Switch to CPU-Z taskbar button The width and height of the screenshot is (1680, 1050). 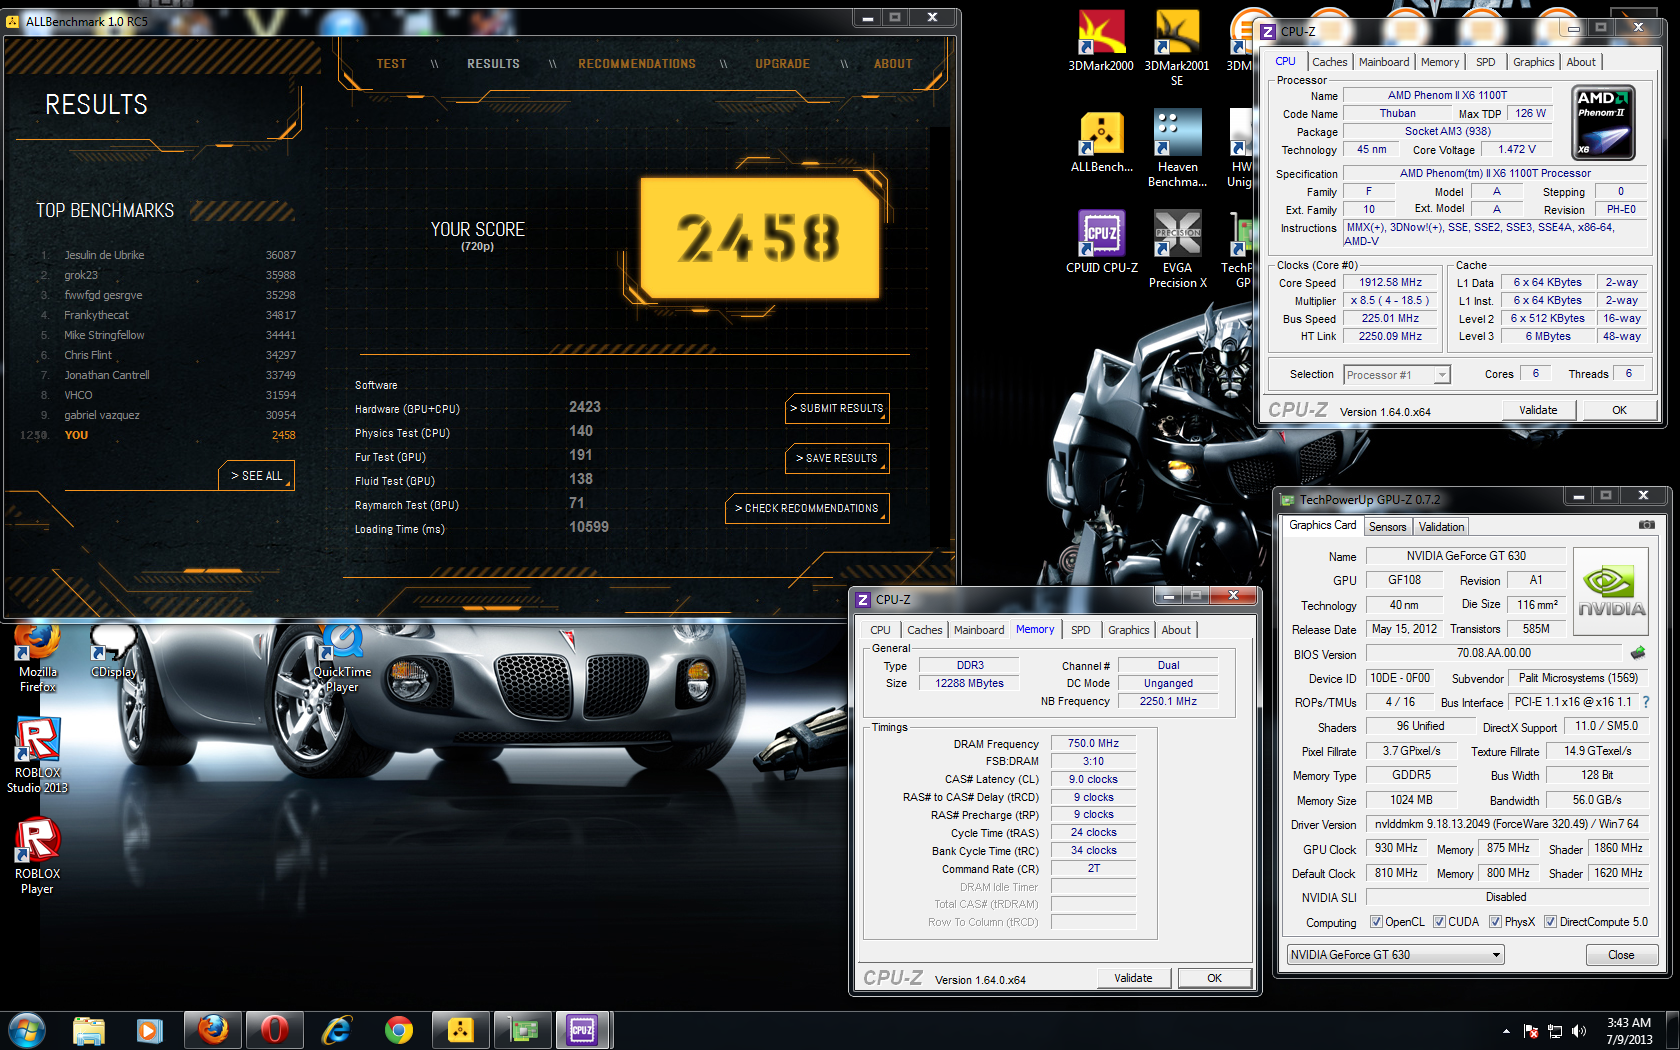click(584, 1030)
